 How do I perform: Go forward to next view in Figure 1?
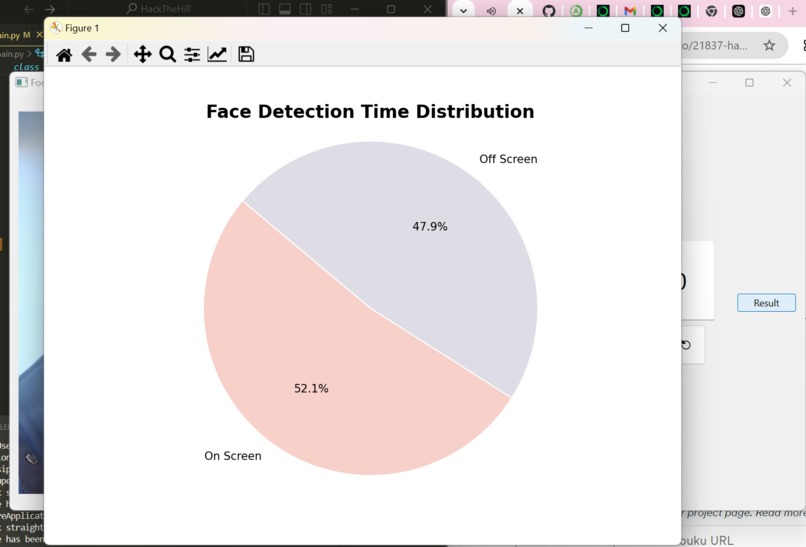113,54
